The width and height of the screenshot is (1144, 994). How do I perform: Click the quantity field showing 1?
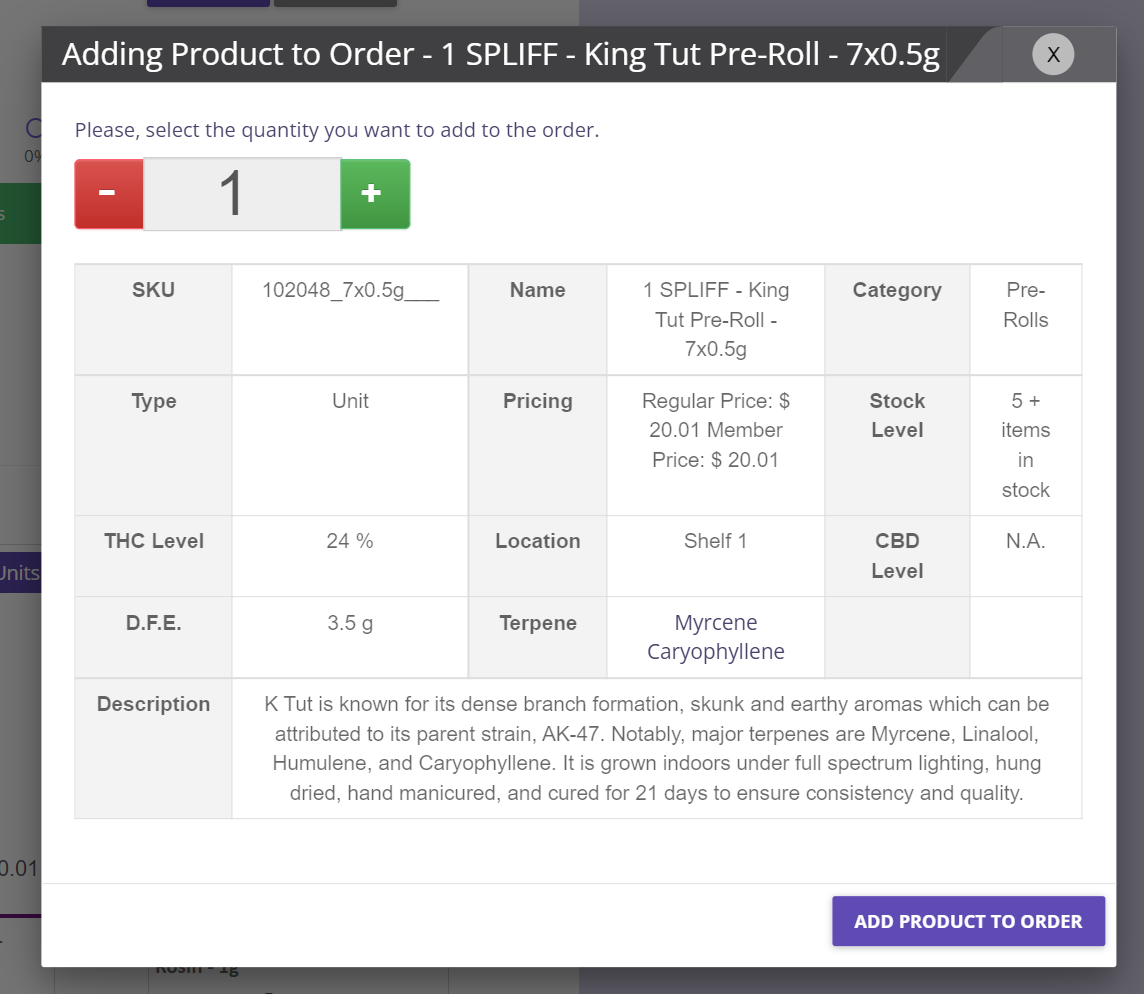point(242,194)
